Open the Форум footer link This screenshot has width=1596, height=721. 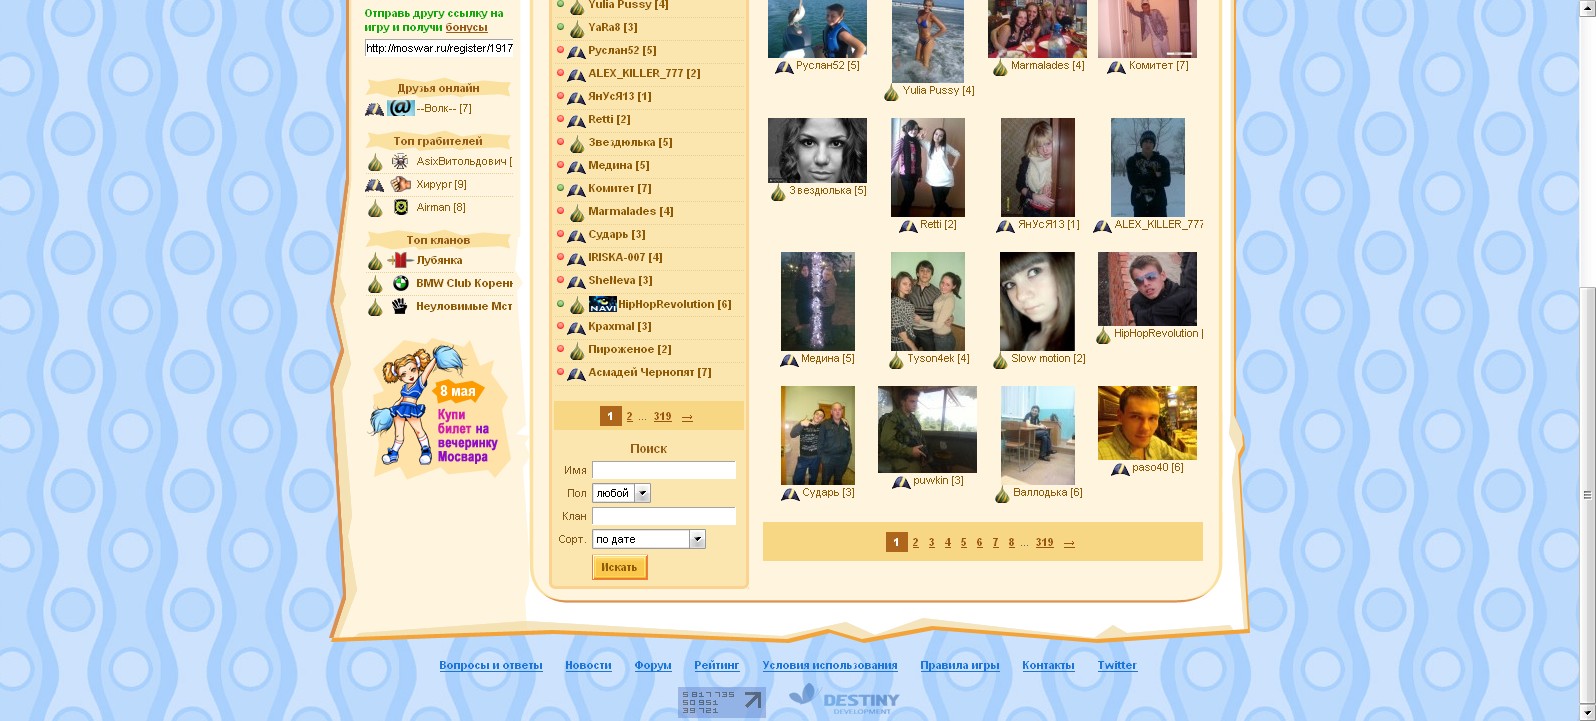tap(653, 665)
